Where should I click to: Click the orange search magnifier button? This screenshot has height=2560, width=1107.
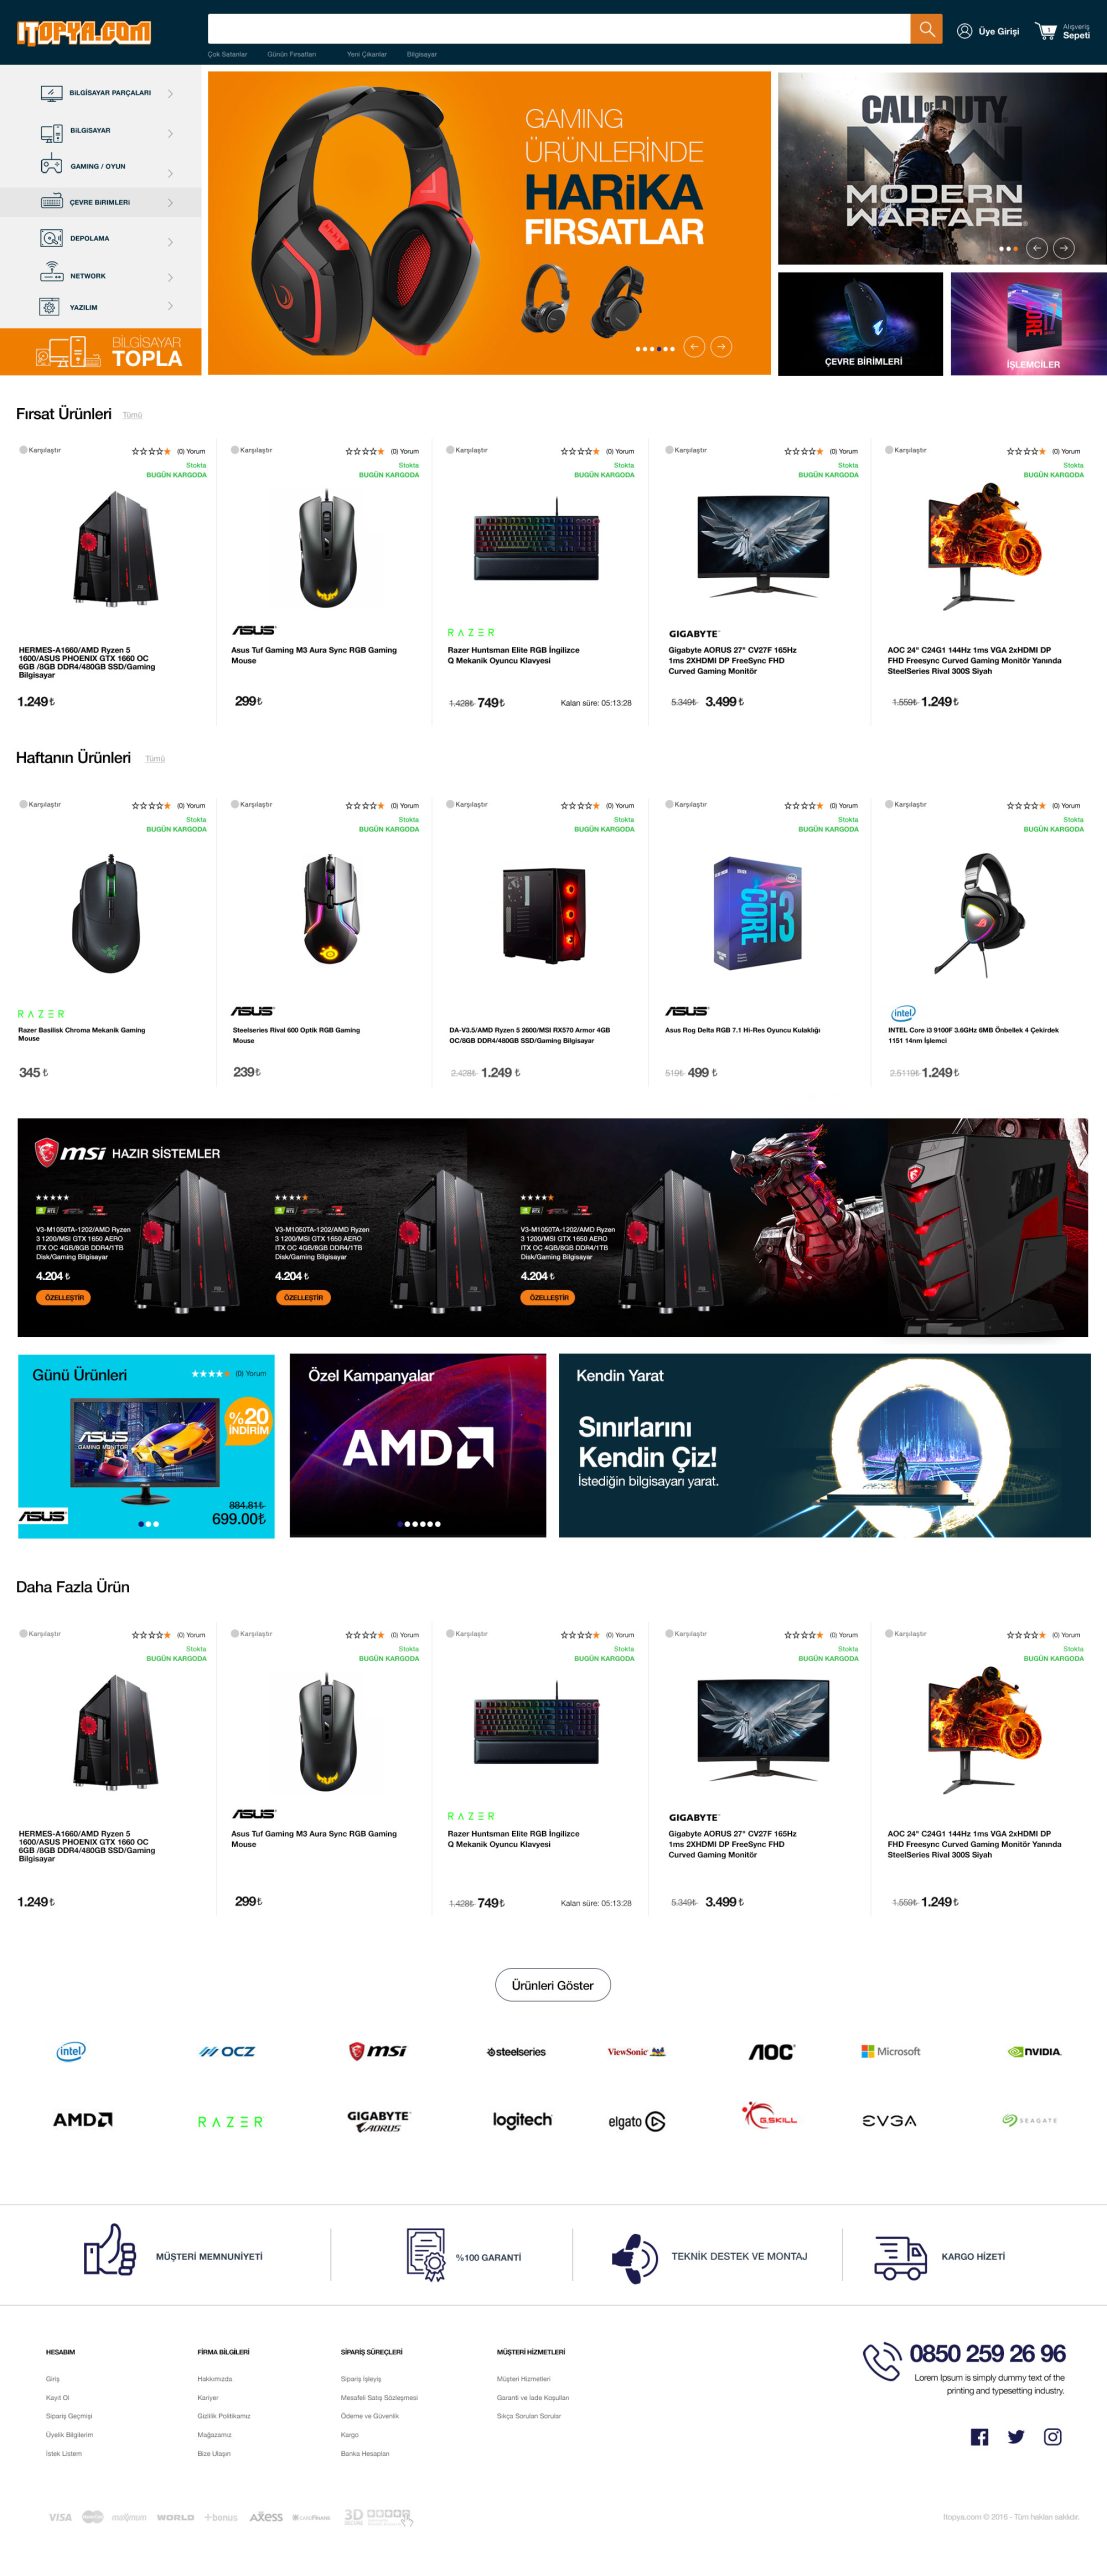click(926, 29)
